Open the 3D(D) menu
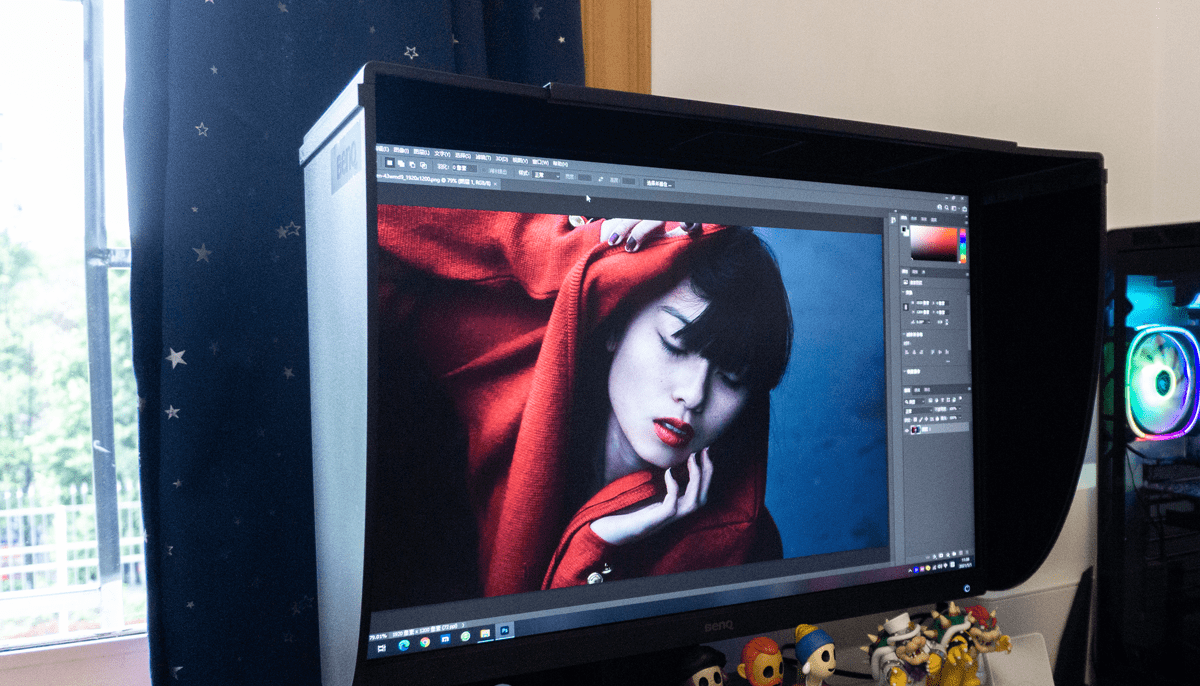Image resolution: width=1200 pixels, height=686 pixels. pos(501,159)
